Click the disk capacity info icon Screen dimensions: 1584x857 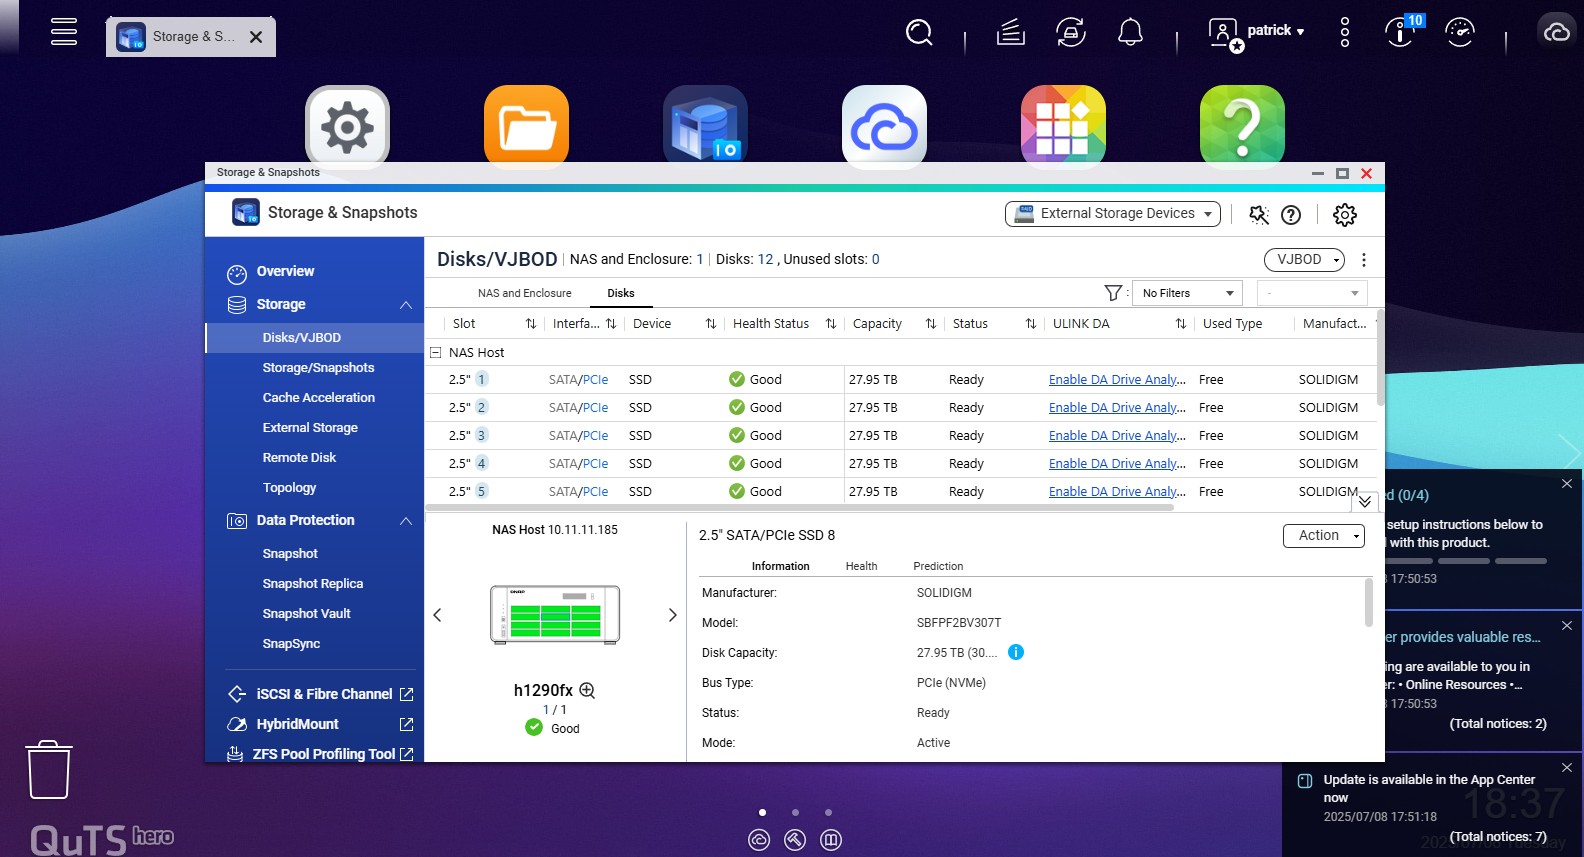click(x=1016, y=652)
